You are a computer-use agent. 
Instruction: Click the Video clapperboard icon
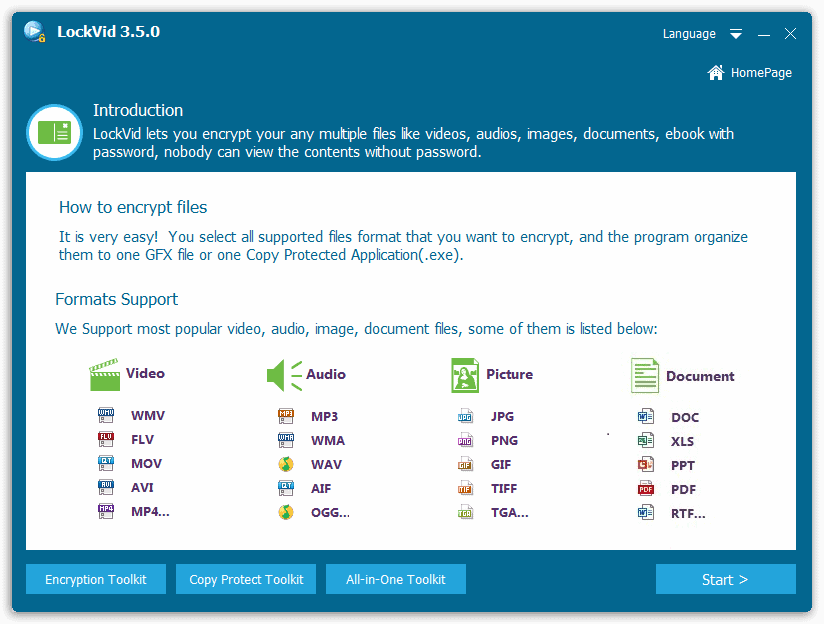(104, 375)
